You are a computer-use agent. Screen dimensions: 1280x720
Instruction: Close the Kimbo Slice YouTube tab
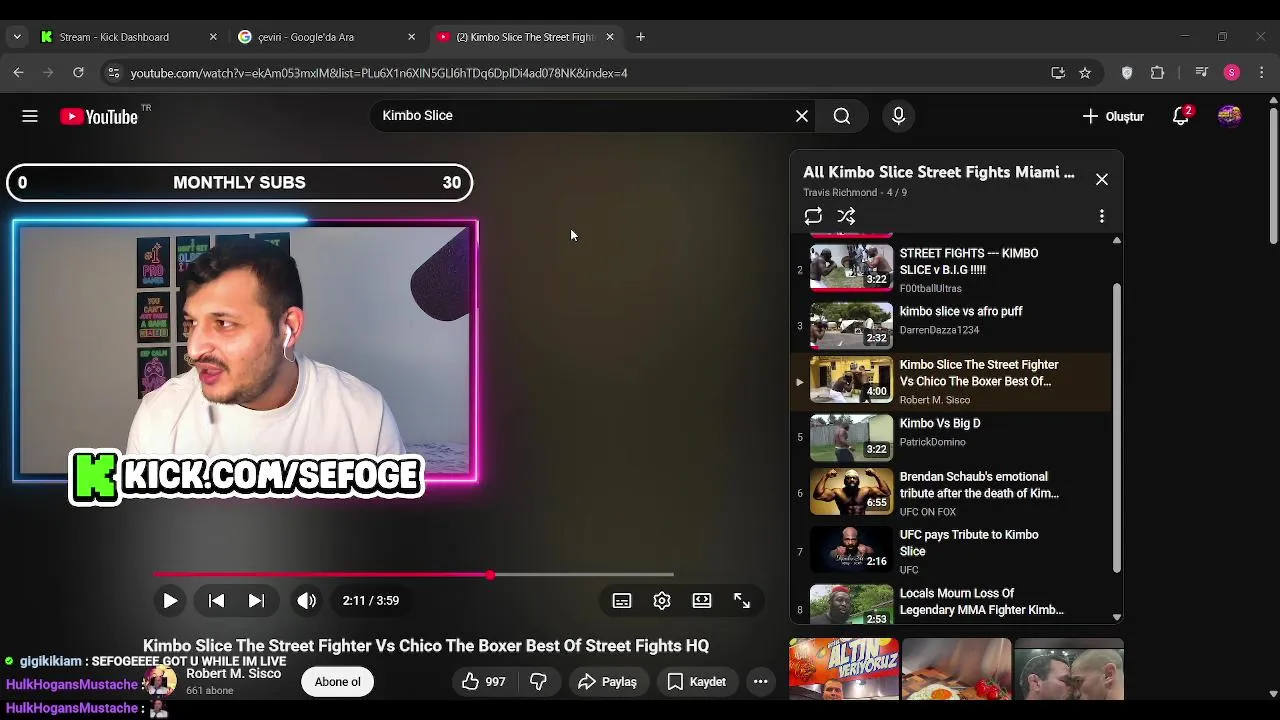(x=610, y=37)
